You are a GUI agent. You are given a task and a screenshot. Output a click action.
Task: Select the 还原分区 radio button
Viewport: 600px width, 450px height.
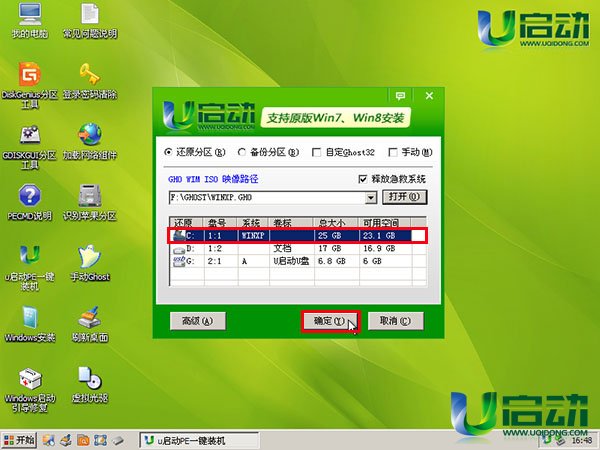[x=168, y=152]
